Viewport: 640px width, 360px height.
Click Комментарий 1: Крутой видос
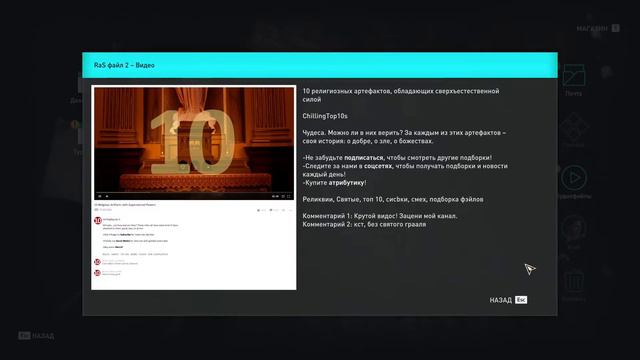click(x=380, y=216)
